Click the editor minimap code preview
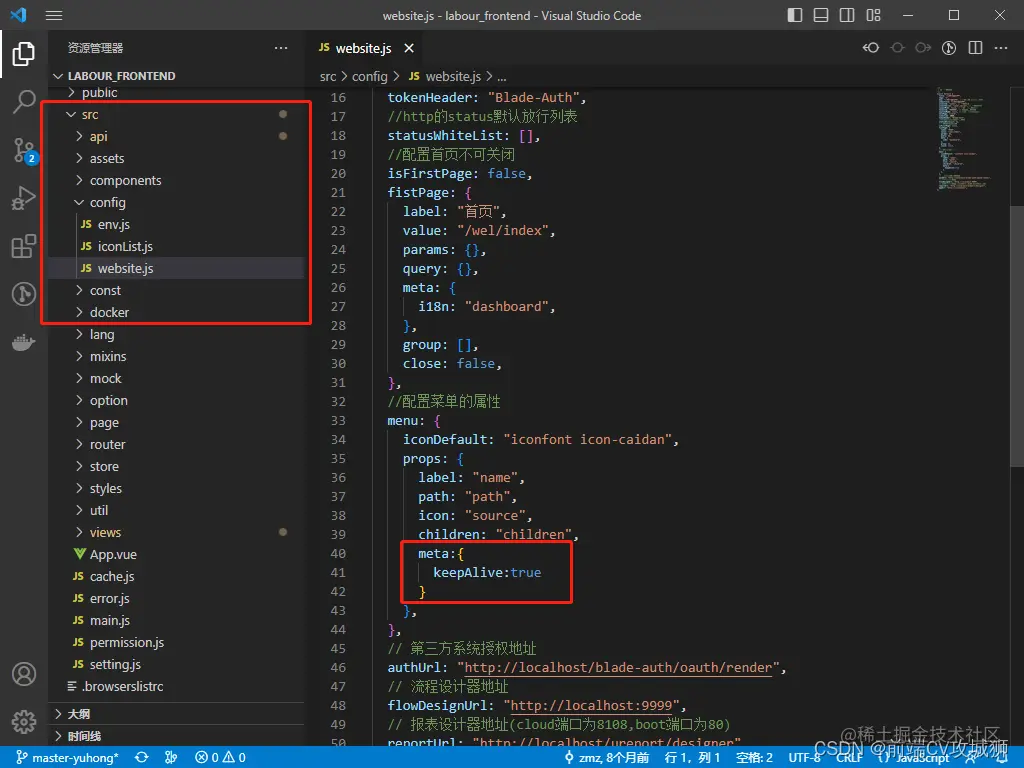 (x=963, y=138)
